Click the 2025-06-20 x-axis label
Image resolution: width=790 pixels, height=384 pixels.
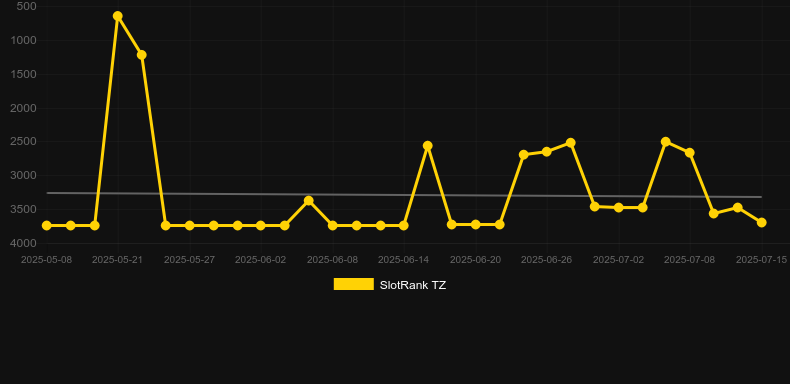click(x=476, y=260)
